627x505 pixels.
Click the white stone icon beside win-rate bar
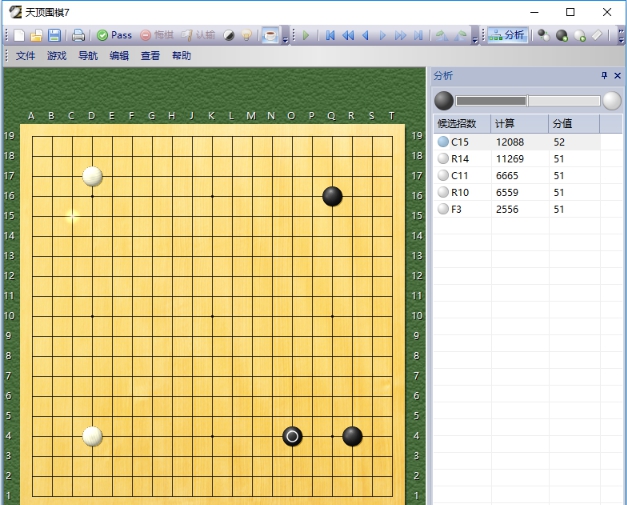(x=612, y=101)
